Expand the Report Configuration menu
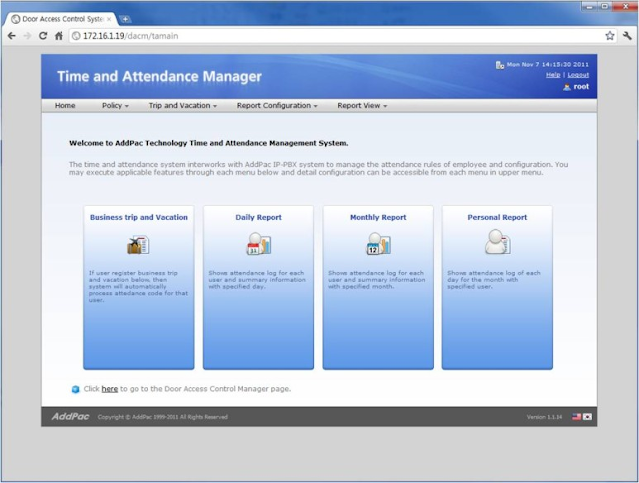Viewport: 639px width, 483px height. click(x=277, y=106)
